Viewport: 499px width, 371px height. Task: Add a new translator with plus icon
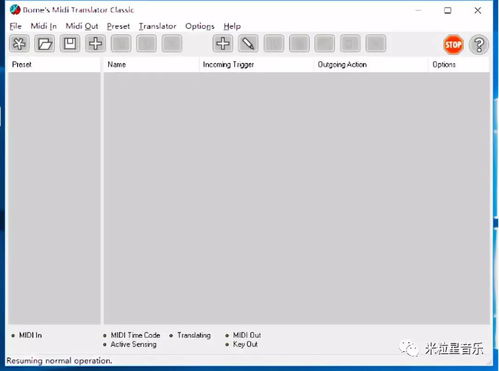pos(223,44)
